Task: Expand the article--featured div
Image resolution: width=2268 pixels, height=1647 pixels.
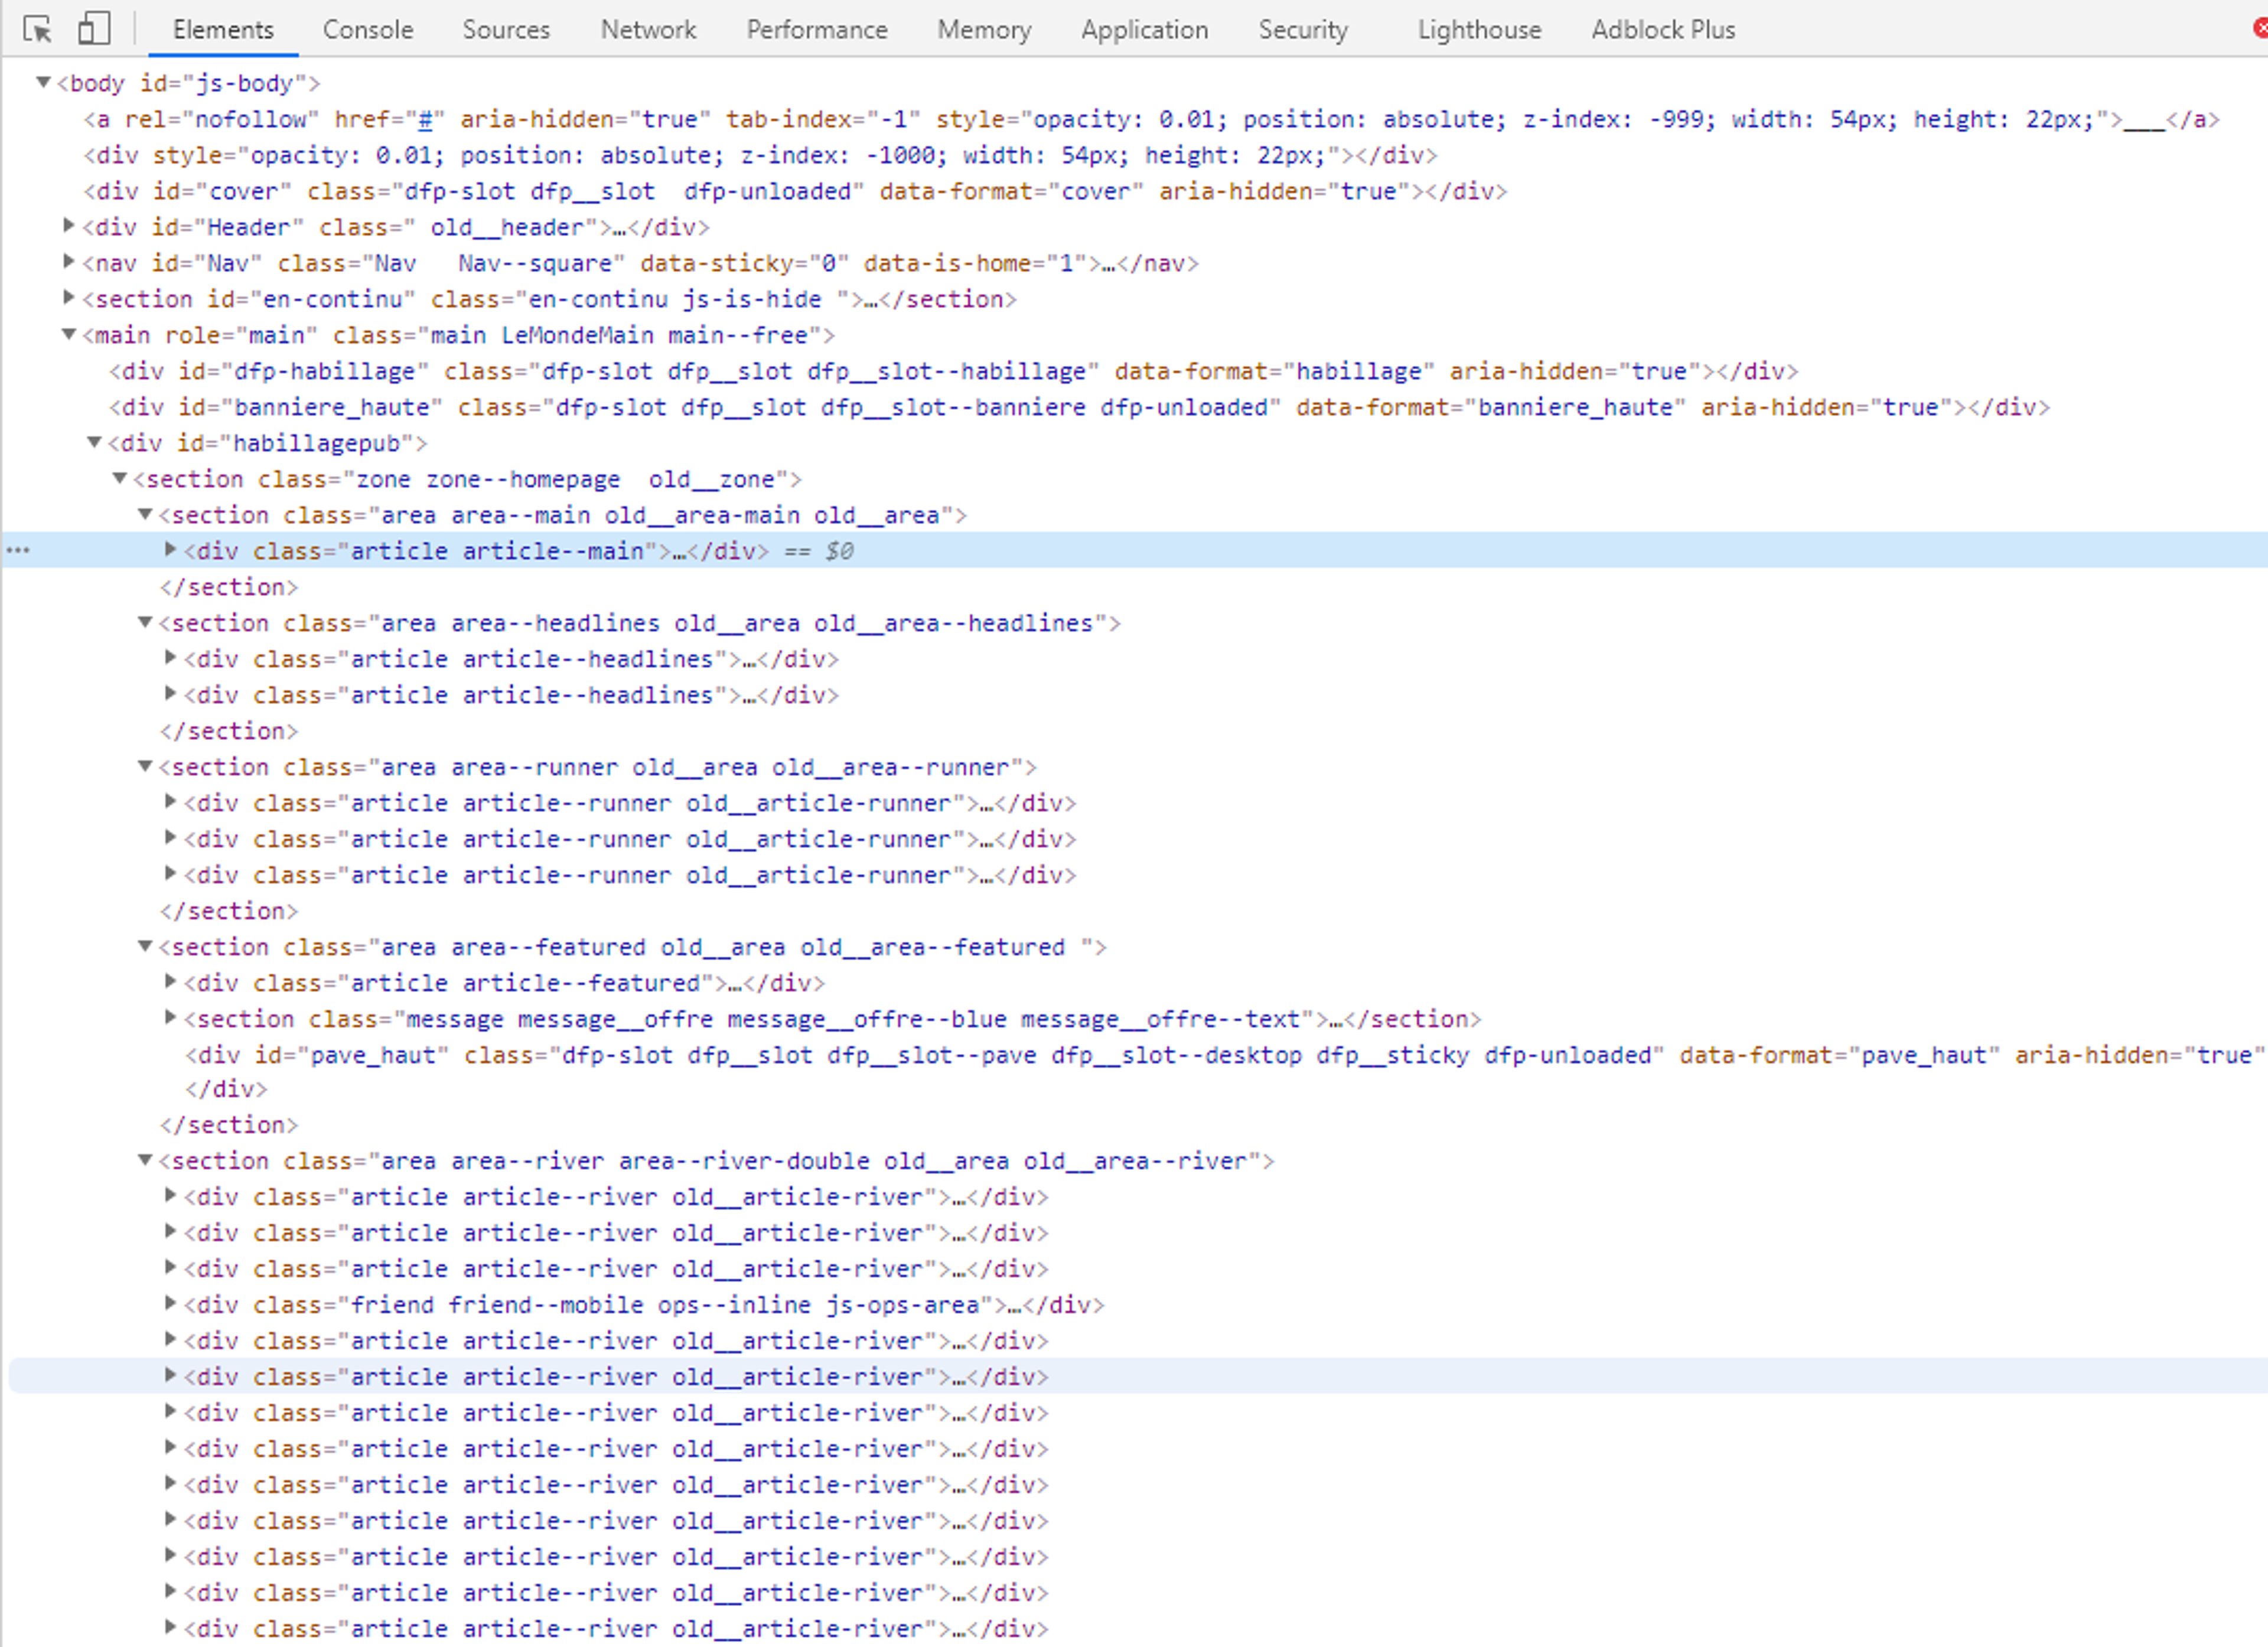Action: [170, 982]
